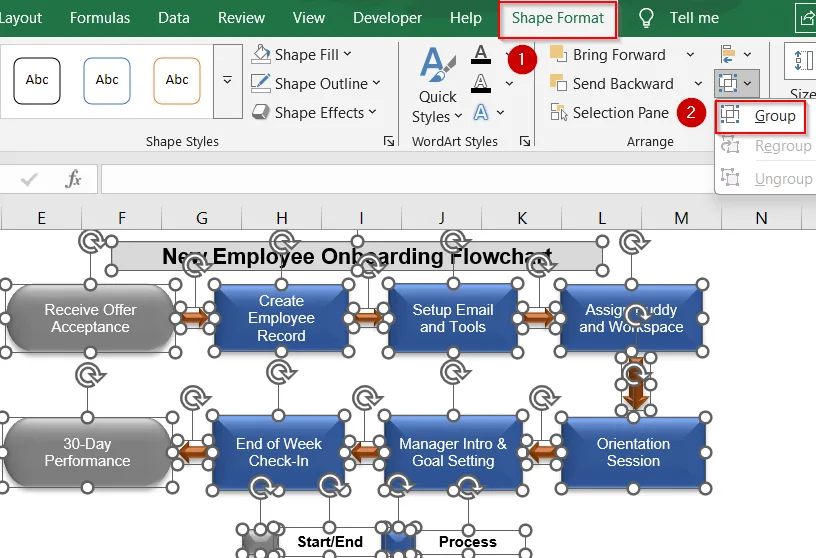Select column E header
This screenshot has height=558, width=816.
[x=42, y=218]
